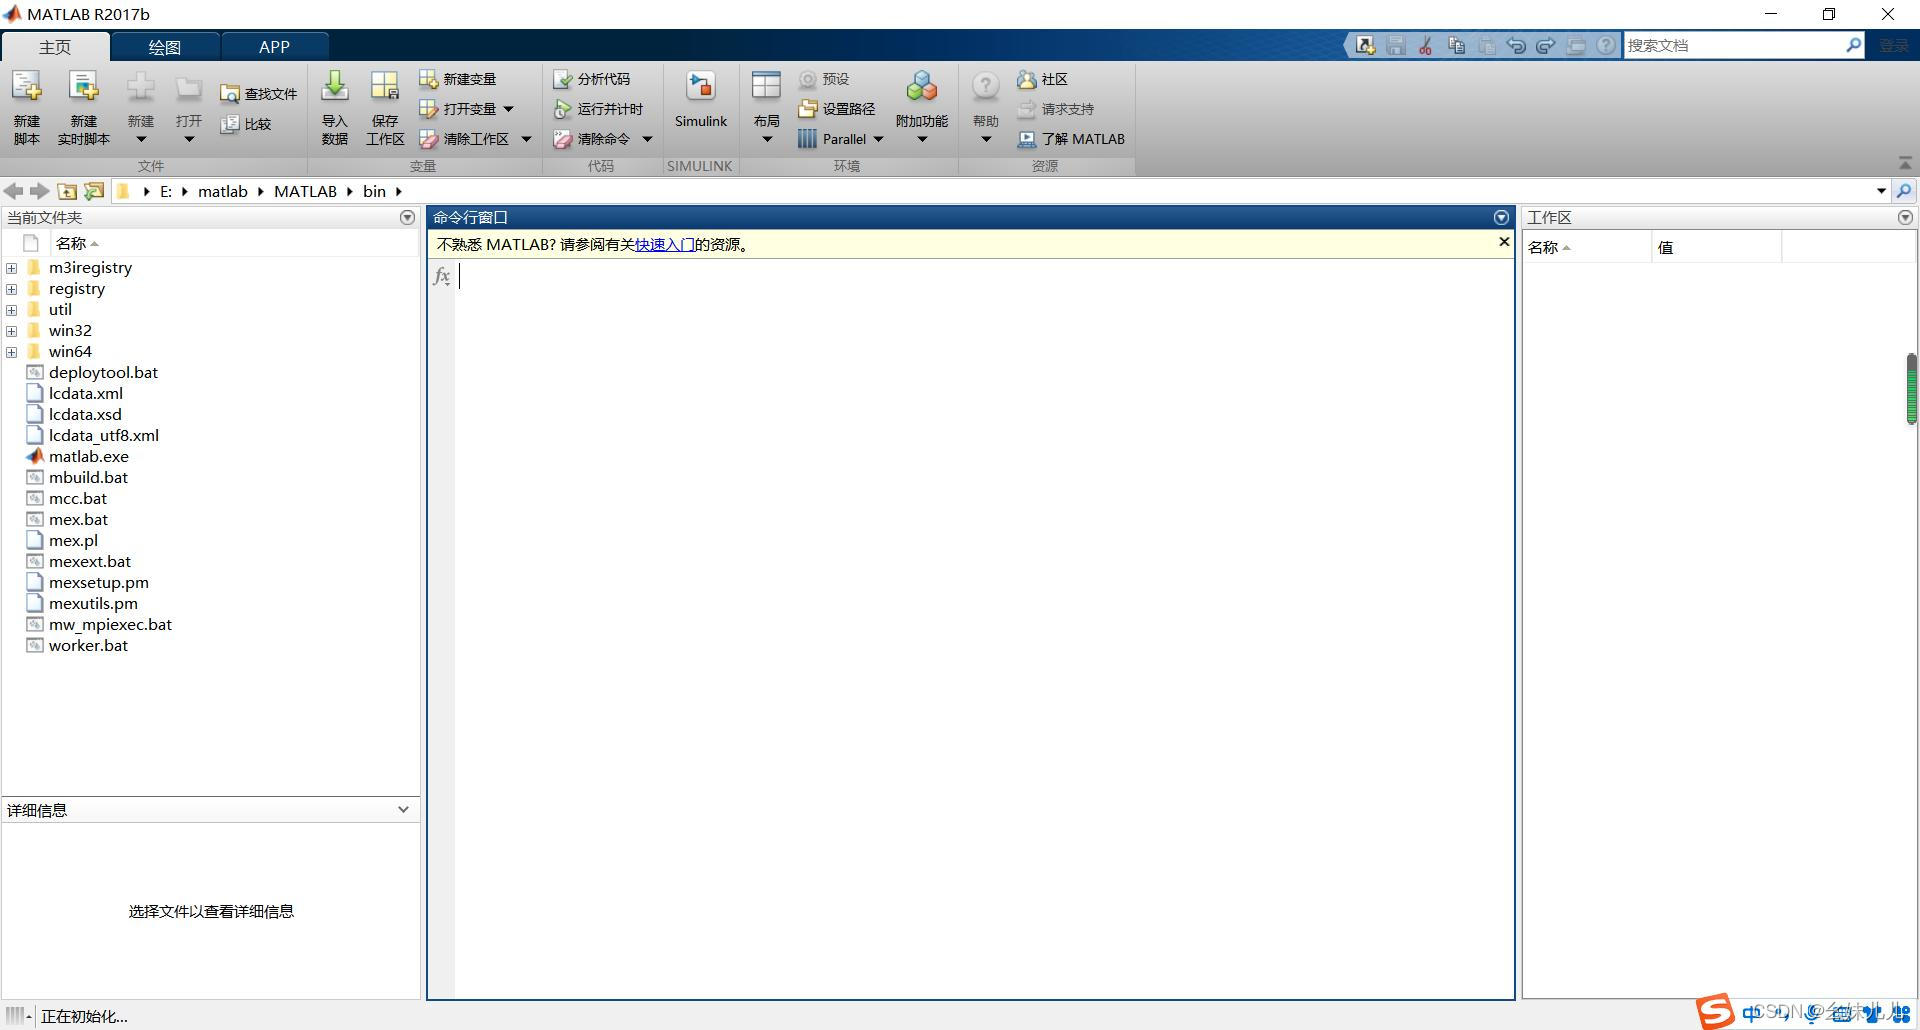The width and height of the screenshot is (1920, 1030).
Task: Click 分析代码 analyze code
Action: [592, 79]
